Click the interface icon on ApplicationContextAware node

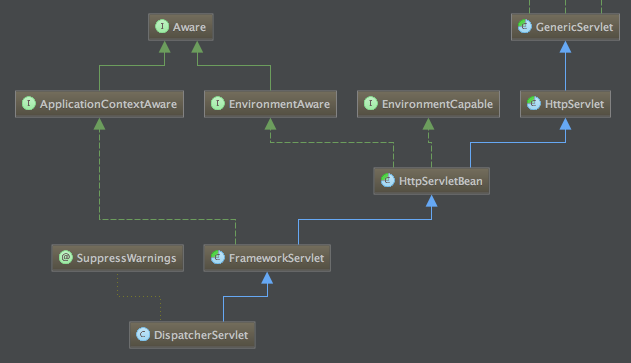(x=29, y=103)
